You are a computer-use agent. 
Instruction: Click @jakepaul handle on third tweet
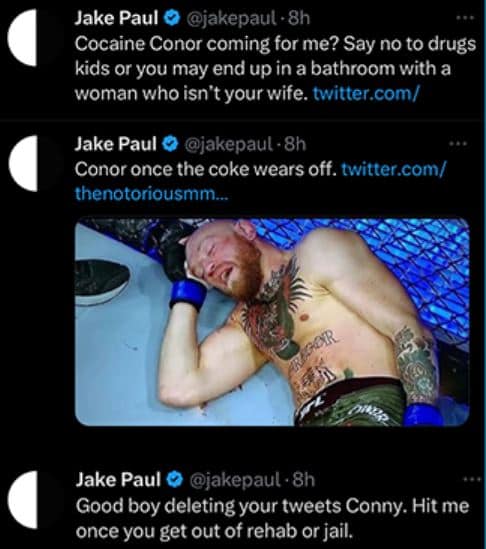(x=234, y=480)
